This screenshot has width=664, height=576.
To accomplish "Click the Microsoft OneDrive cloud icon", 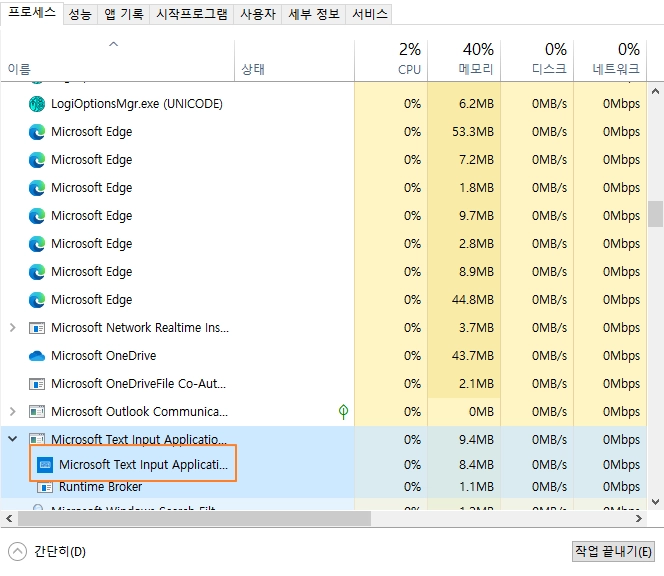I will point(37,356).
